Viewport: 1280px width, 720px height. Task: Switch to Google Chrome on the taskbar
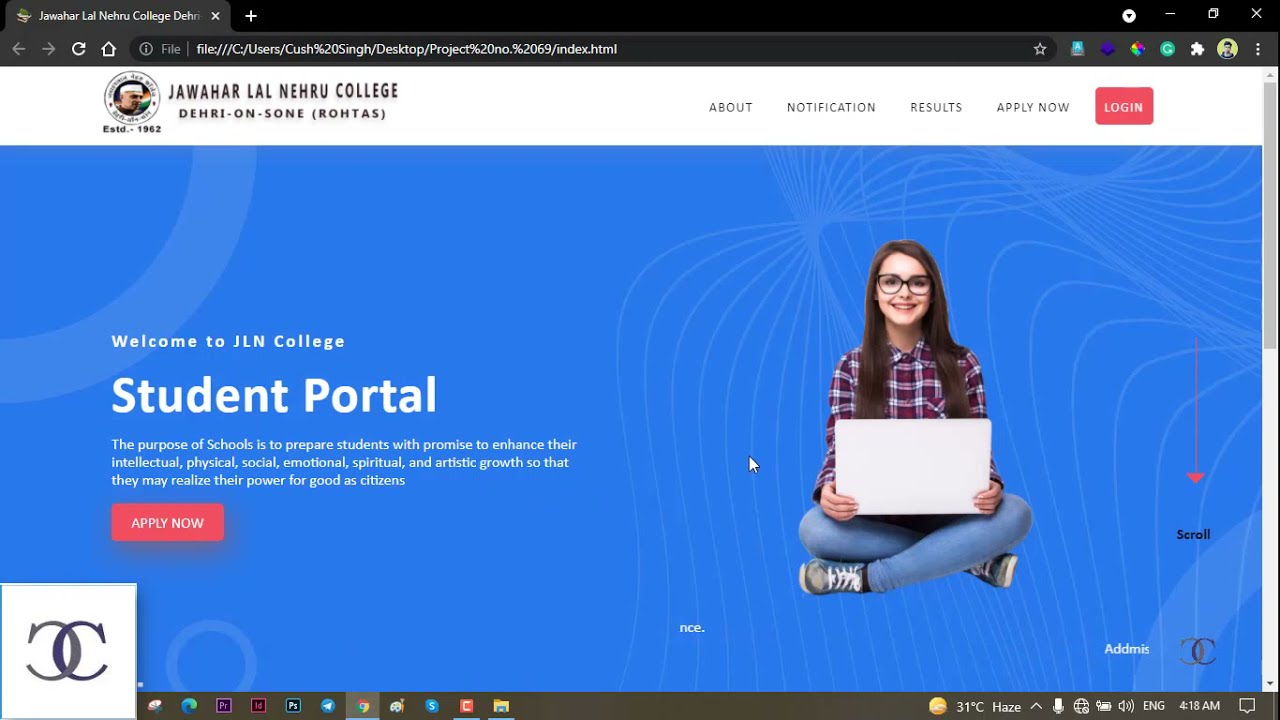[x=363, y=706]
